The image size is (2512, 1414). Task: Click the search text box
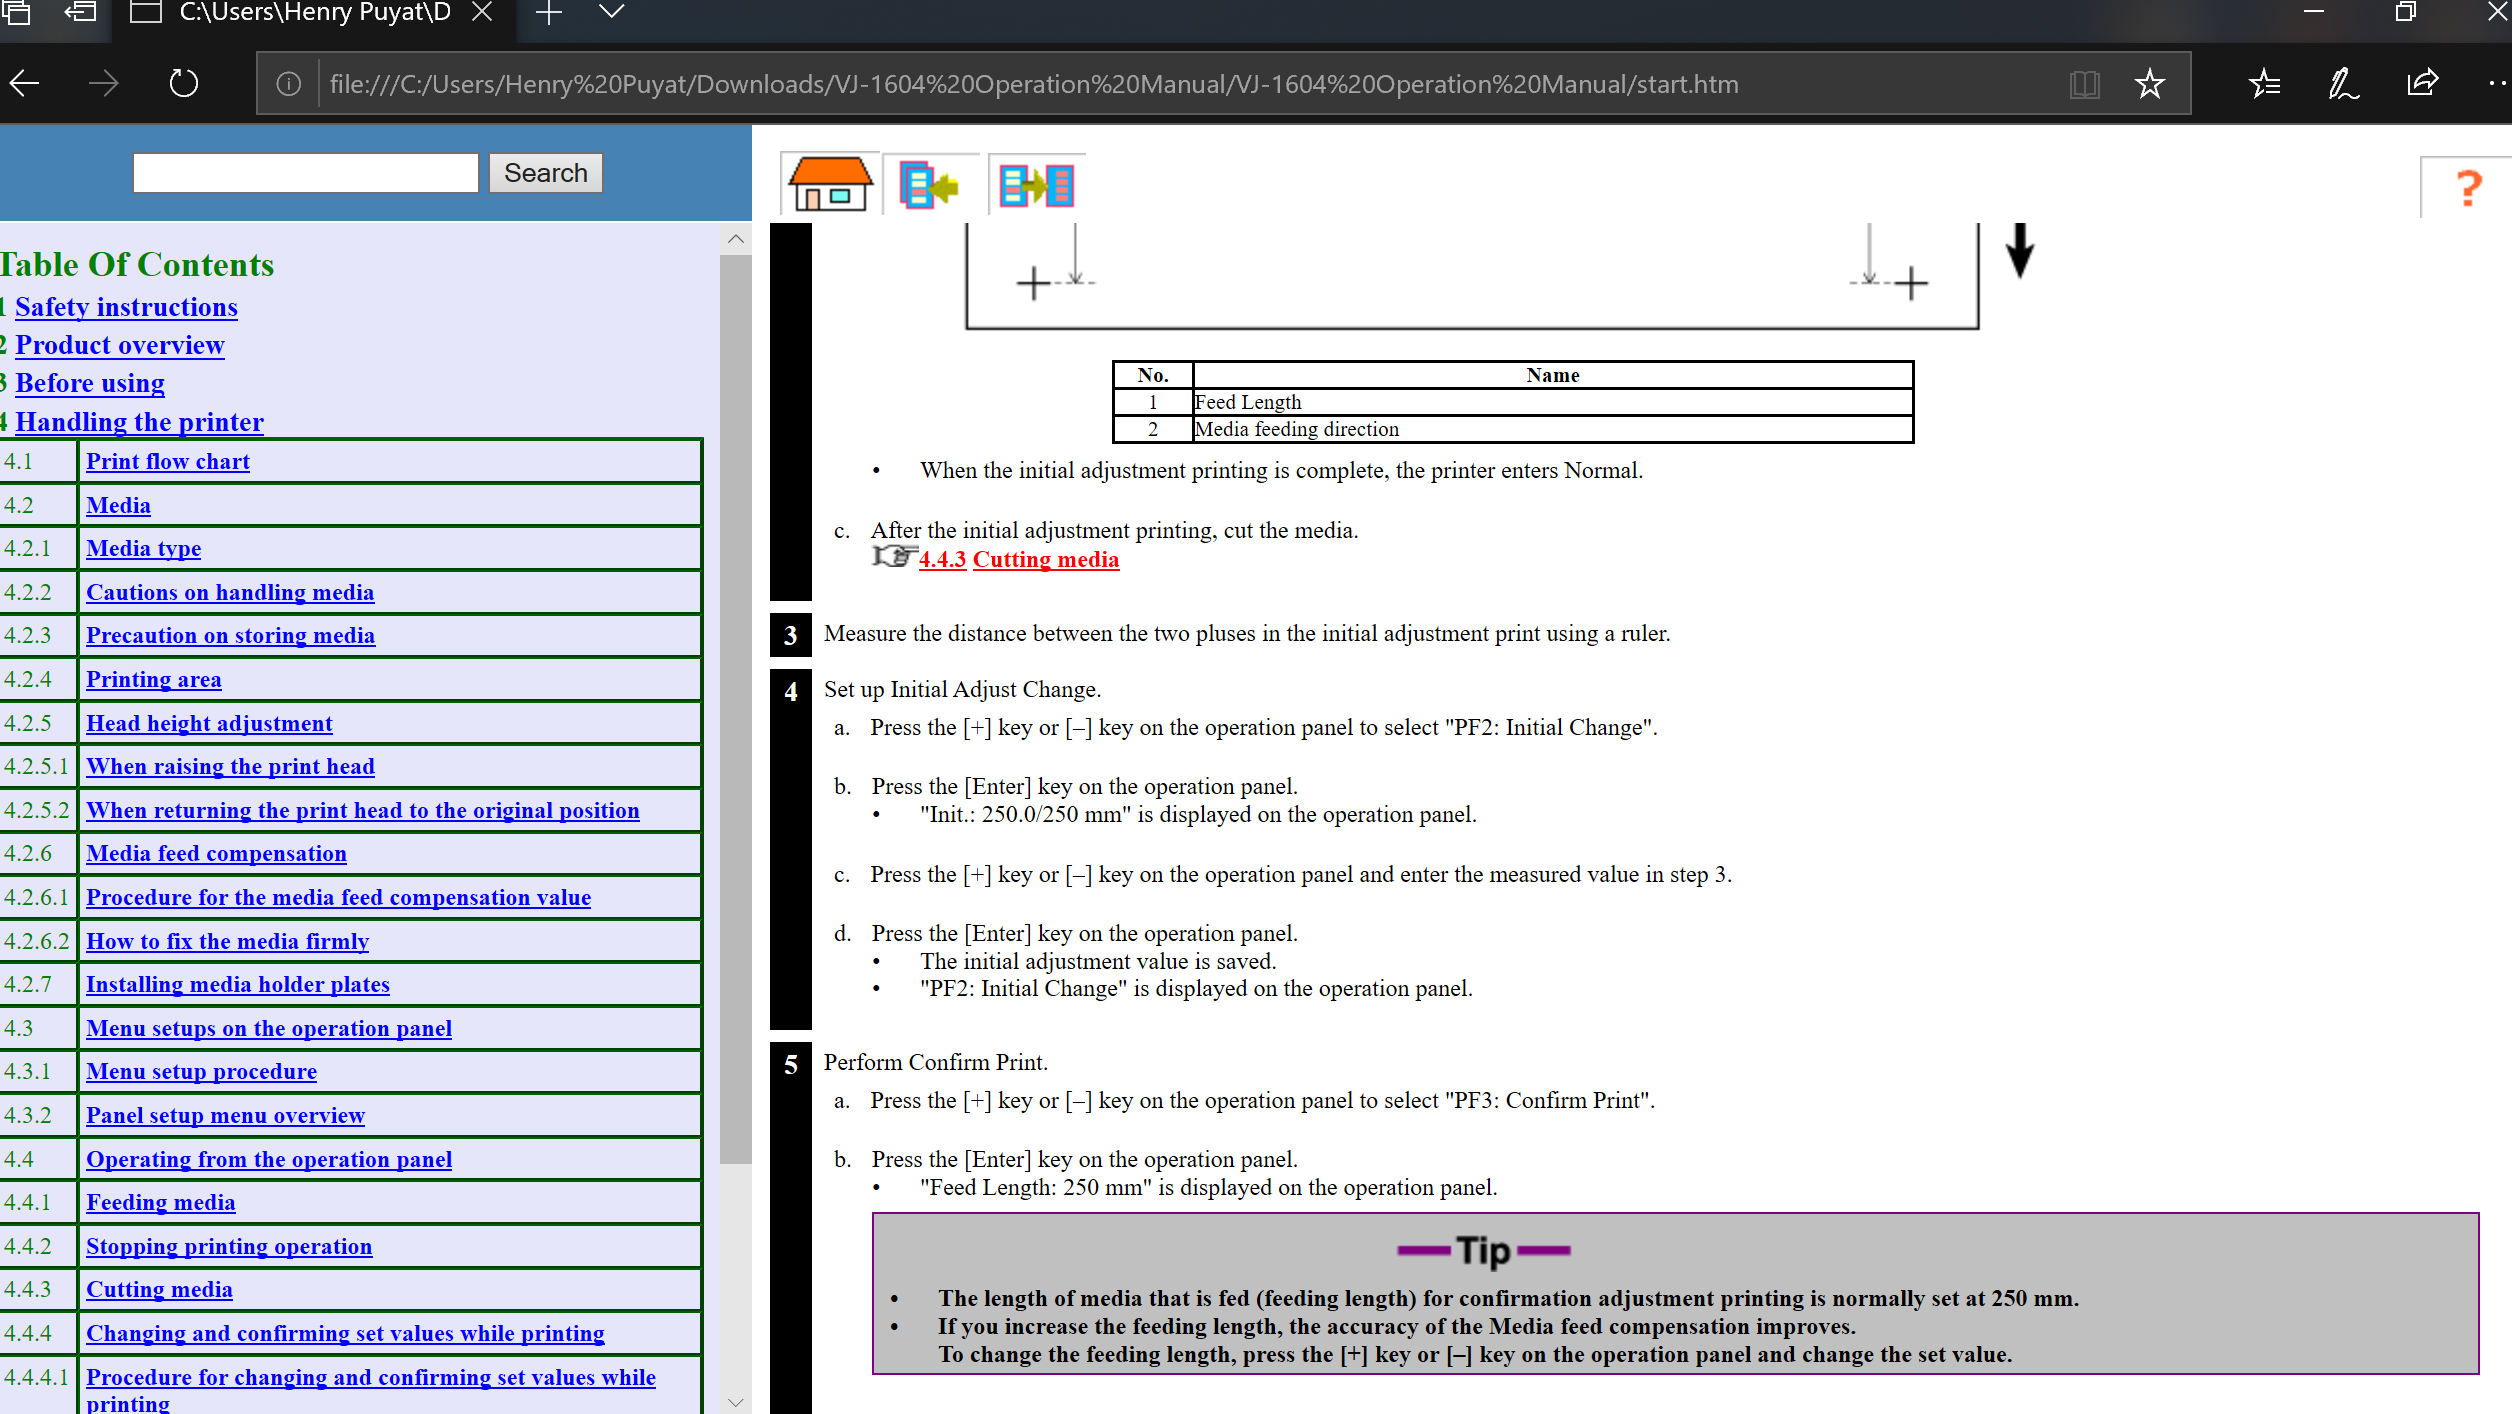click(x=305, y=173)
